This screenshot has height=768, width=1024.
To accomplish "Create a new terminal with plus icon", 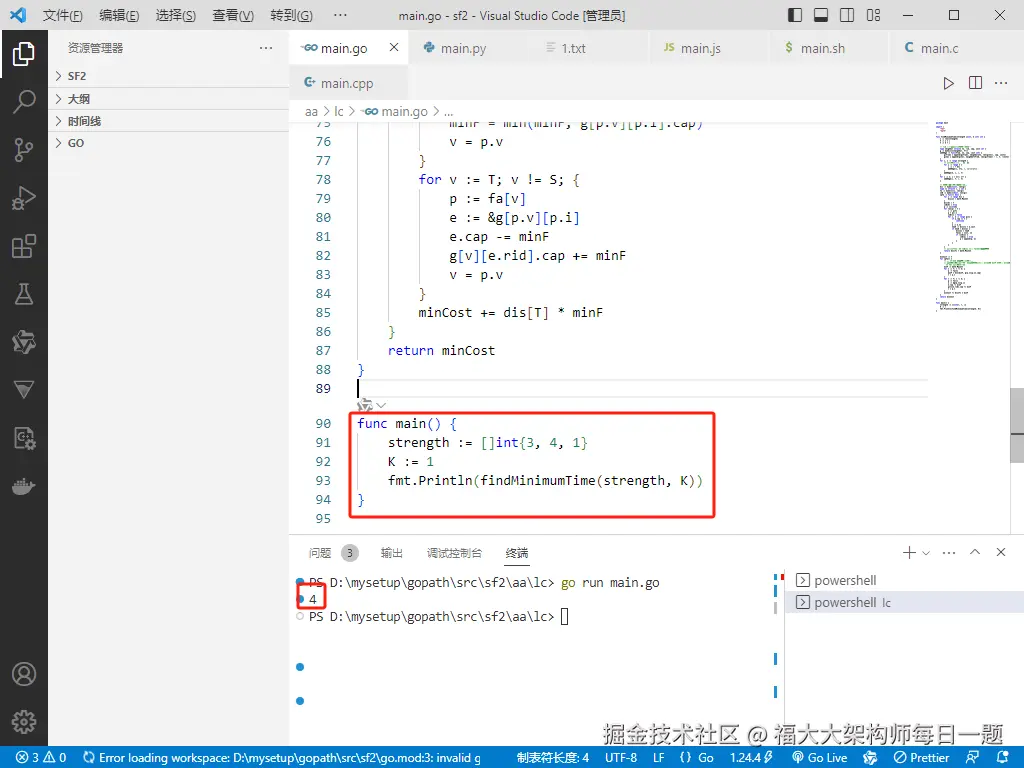I will click(908, 552).
